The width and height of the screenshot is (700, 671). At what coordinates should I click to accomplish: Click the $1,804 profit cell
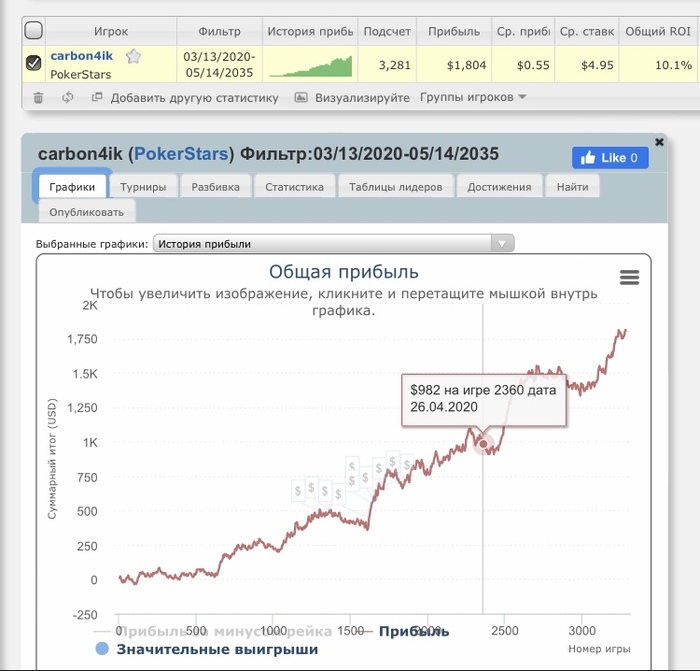[x=454, y=64]
